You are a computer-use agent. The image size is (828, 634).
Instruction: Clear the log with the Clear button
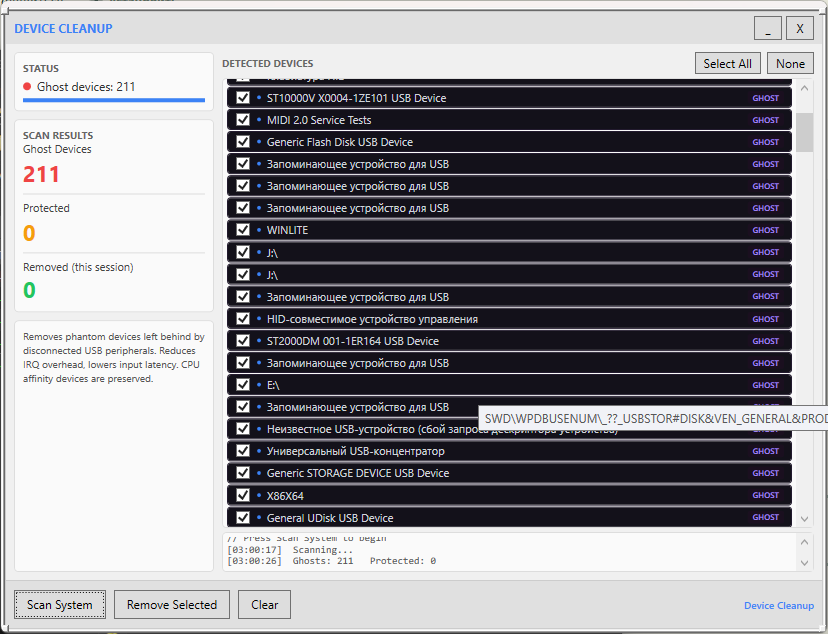(264, 605)
